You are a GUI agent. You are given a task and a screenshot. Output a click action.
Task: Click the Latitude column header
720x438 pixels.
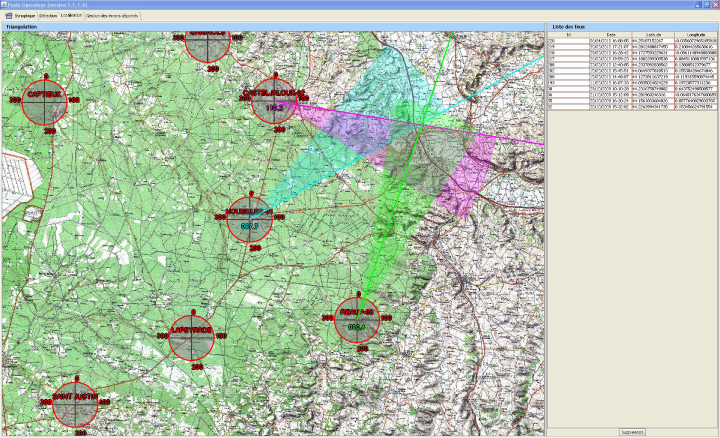click(x=650, y=34)
